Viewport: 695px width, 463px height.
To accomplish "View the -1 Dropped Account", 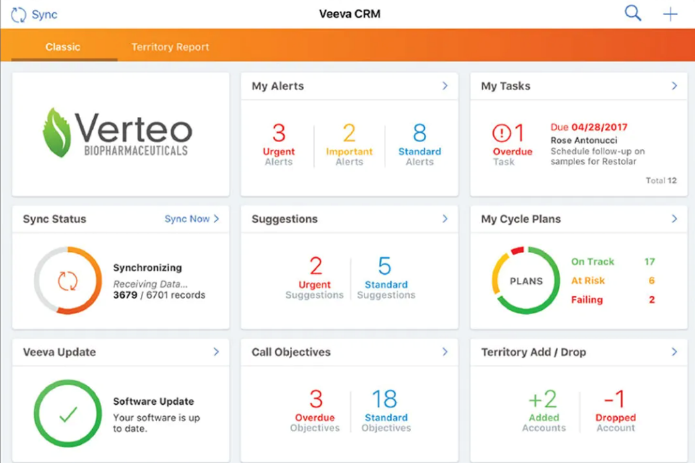I will (x=615, y=410).
